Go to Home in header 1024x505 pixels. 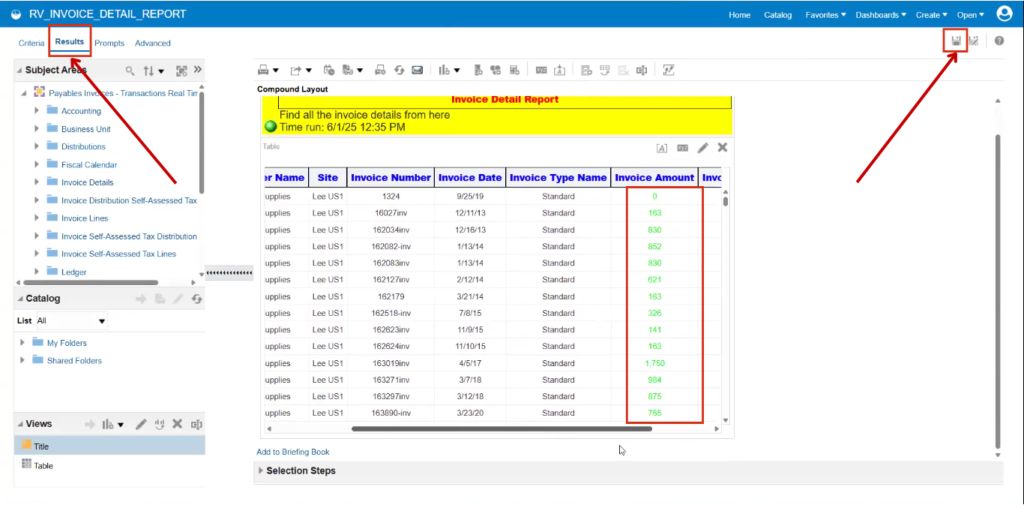click(x=739, y=14)
